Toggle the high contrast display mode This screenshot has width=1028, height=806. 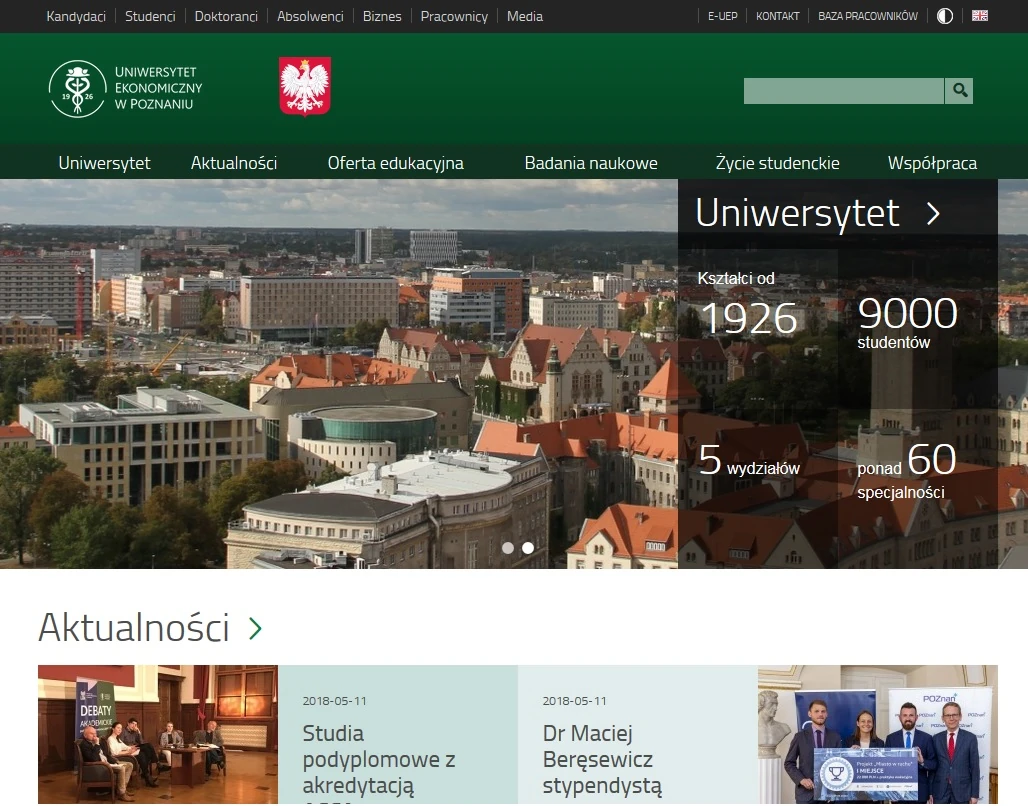click(944, 15)
